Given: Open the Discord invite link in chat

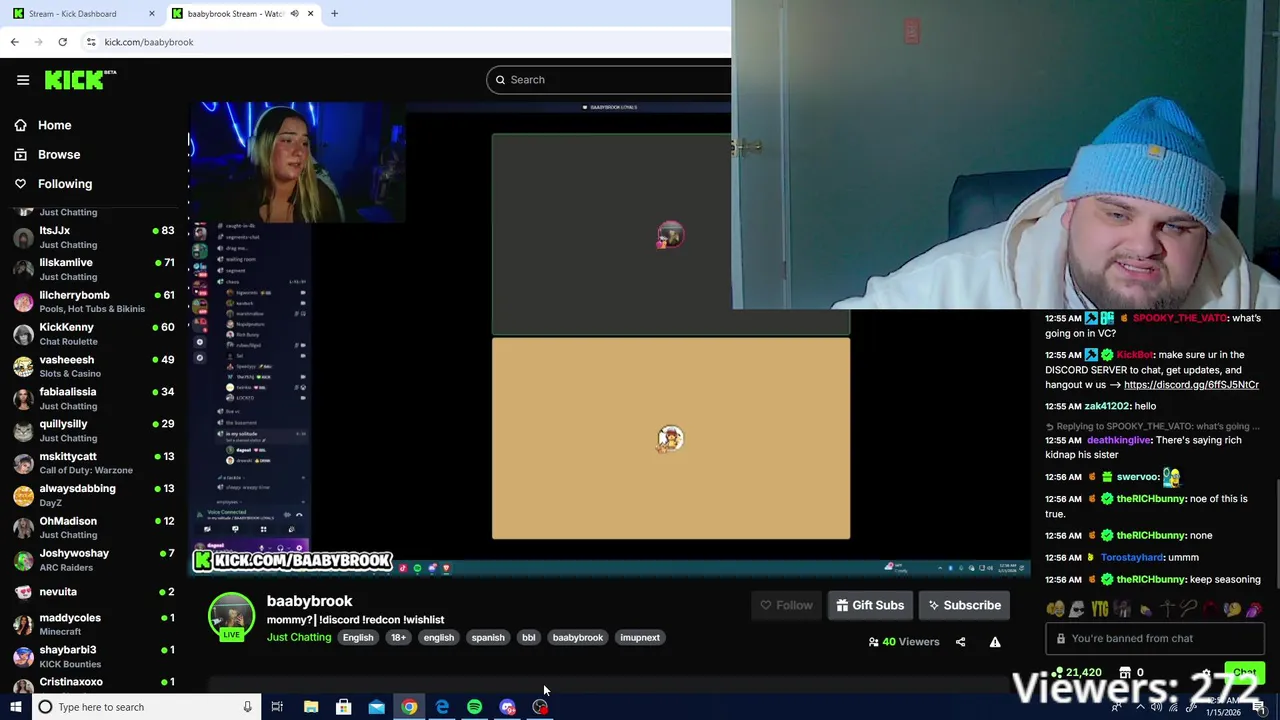Looking at the screenshot, I should (x=1191, y=385).
